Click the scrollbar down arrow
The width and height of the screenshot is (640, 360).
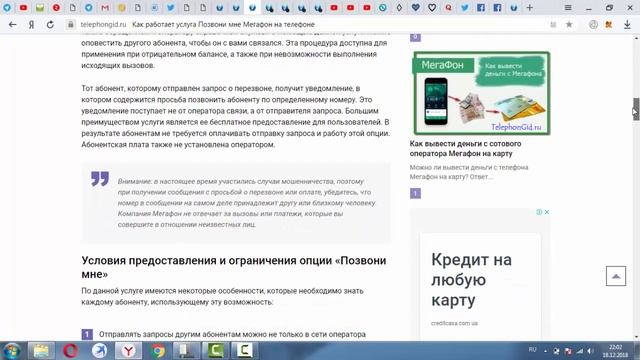point(636,337)
